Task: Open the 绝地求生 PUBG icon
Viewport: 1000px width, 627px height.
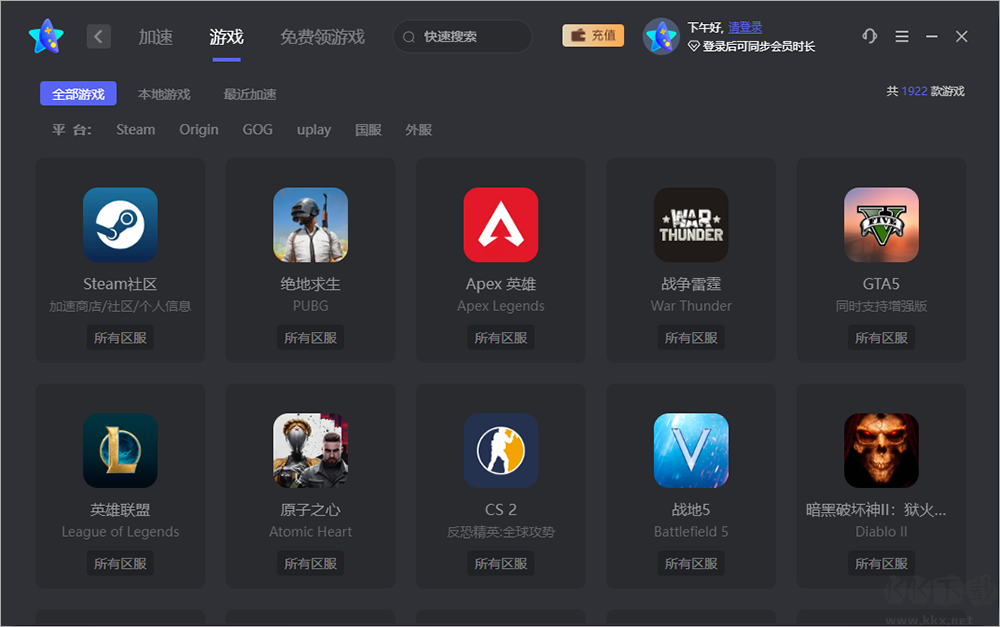Action: [x=311, y=225]
